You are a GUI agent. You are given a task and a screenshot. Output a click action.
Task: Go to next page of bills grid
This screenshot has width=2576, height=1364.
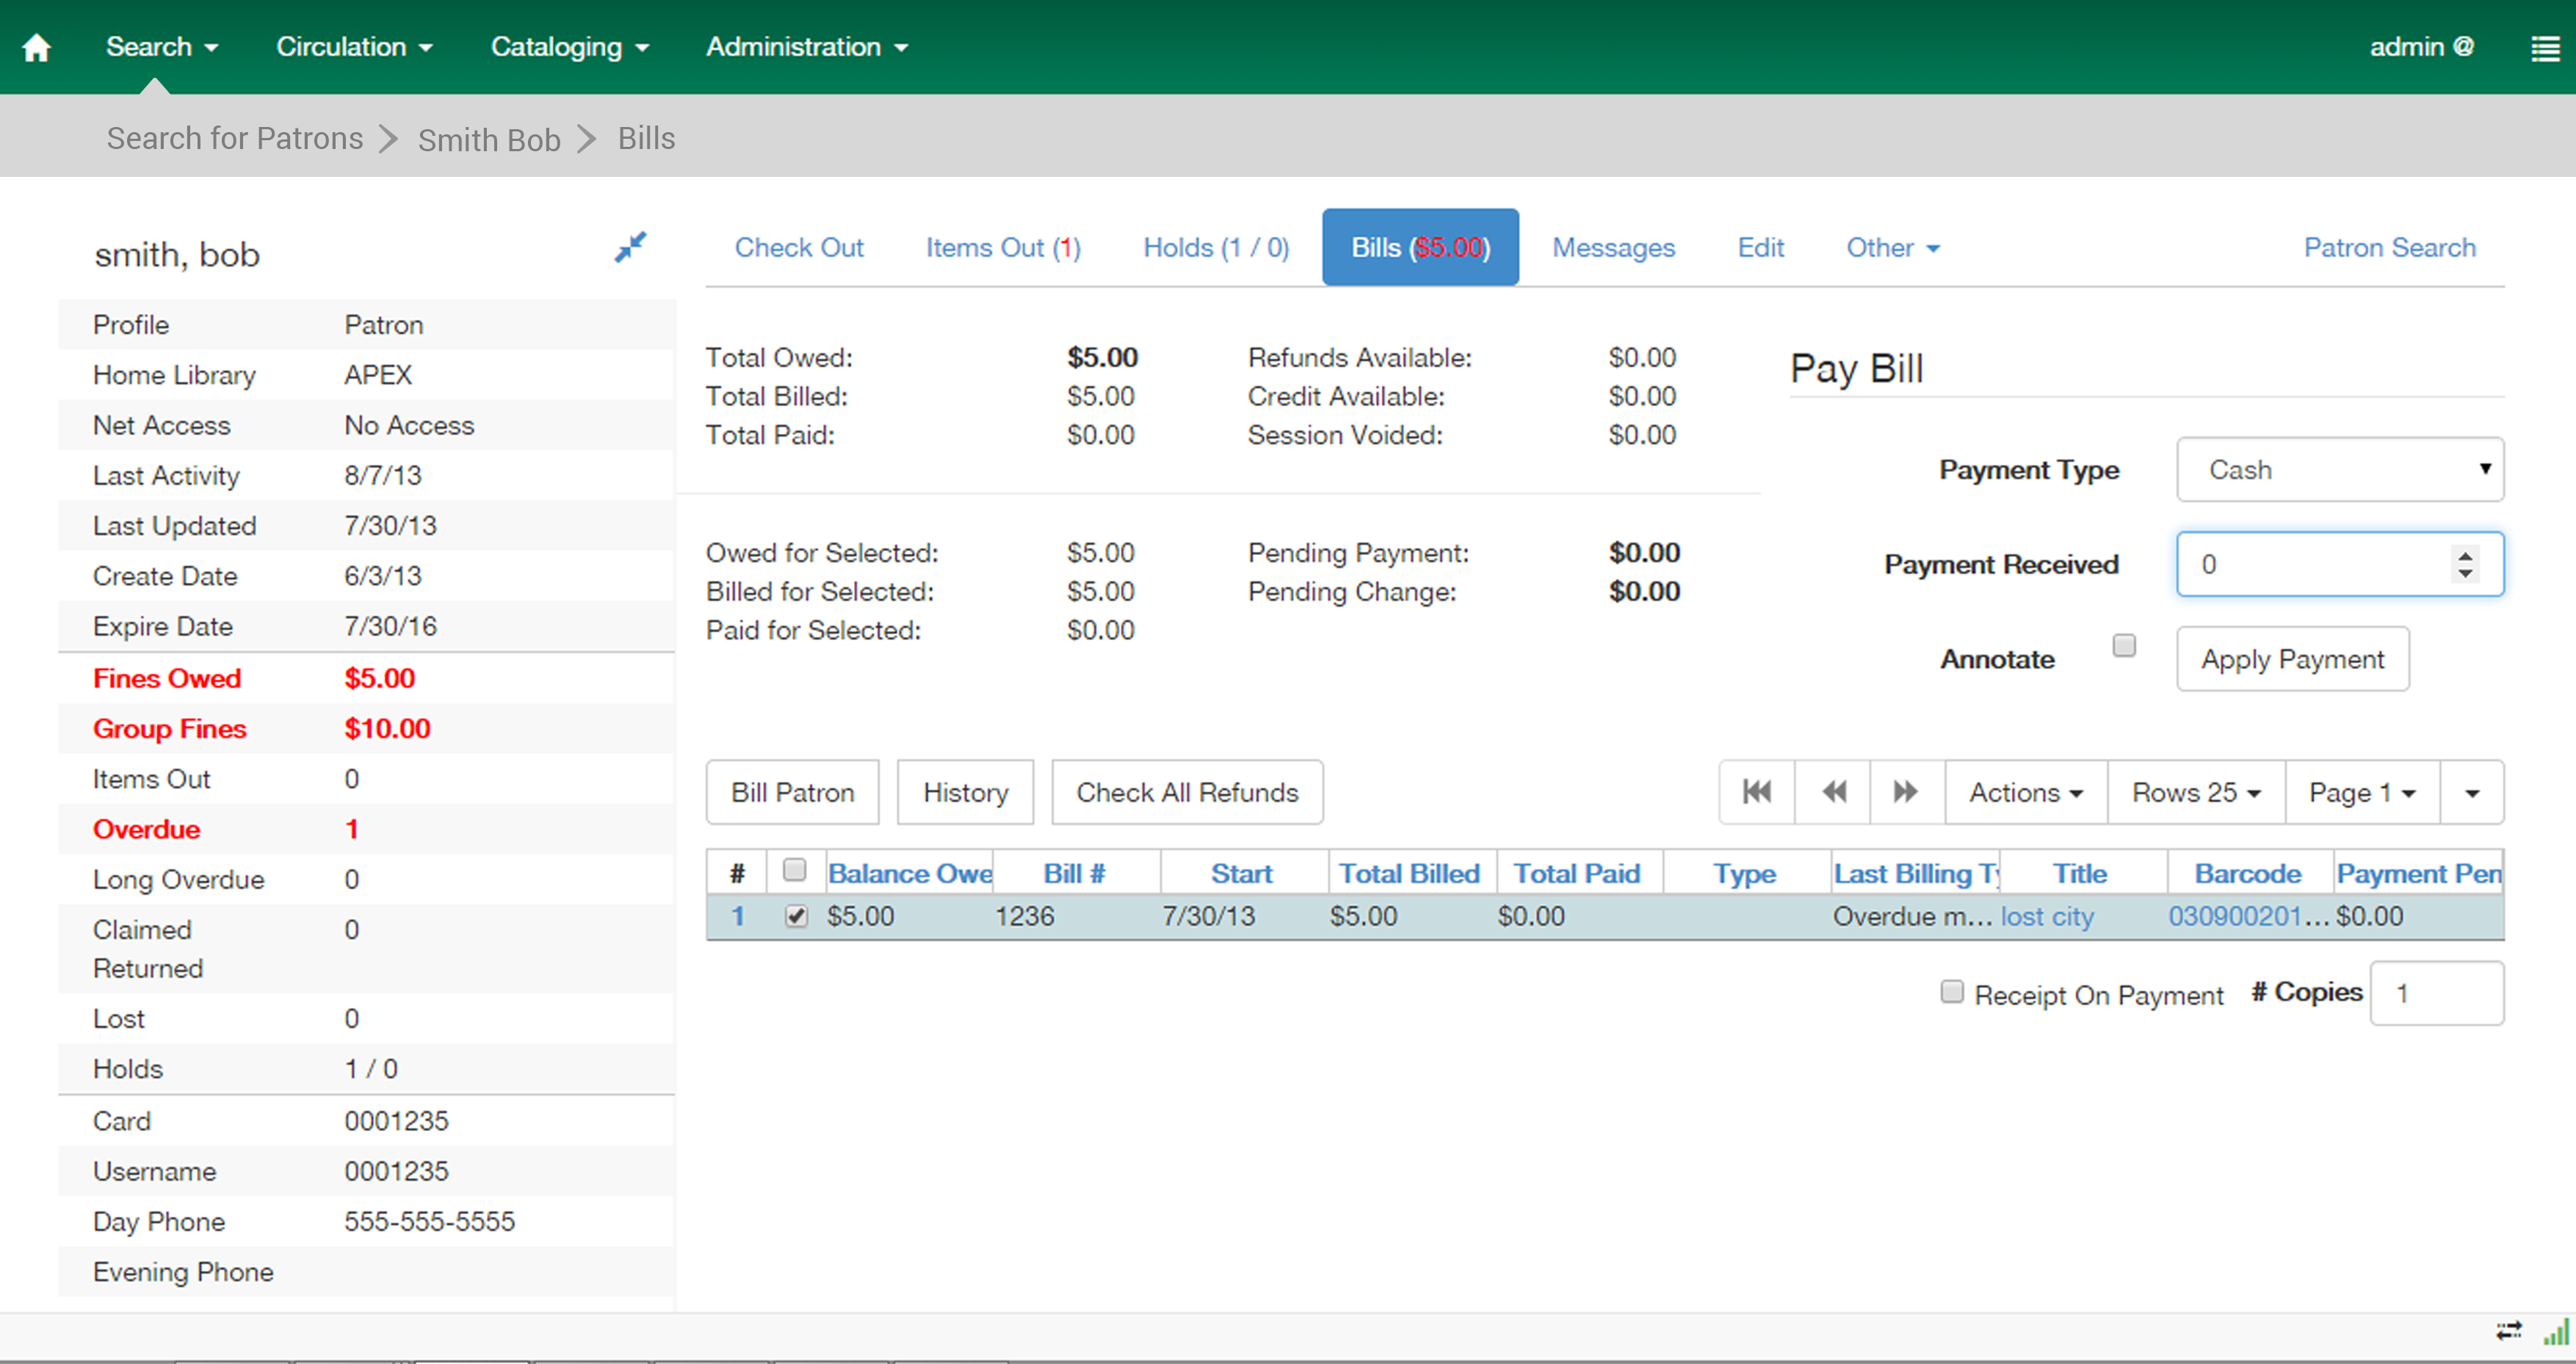pyautogui.click(x=1907, y=792)
